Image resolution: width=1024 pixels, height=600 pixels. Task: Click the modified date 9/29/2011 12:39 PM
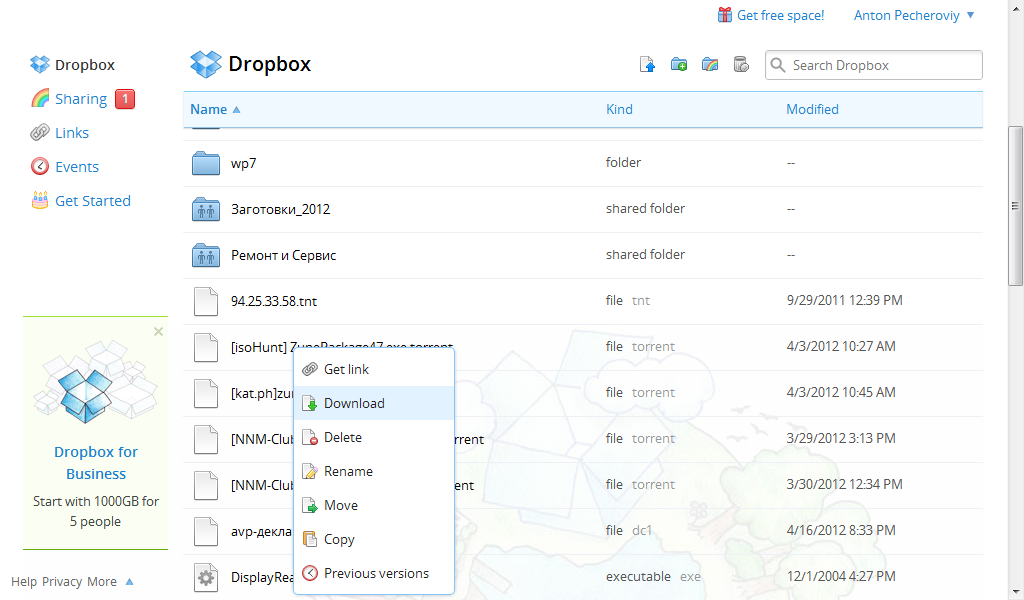tap(844, 300)
